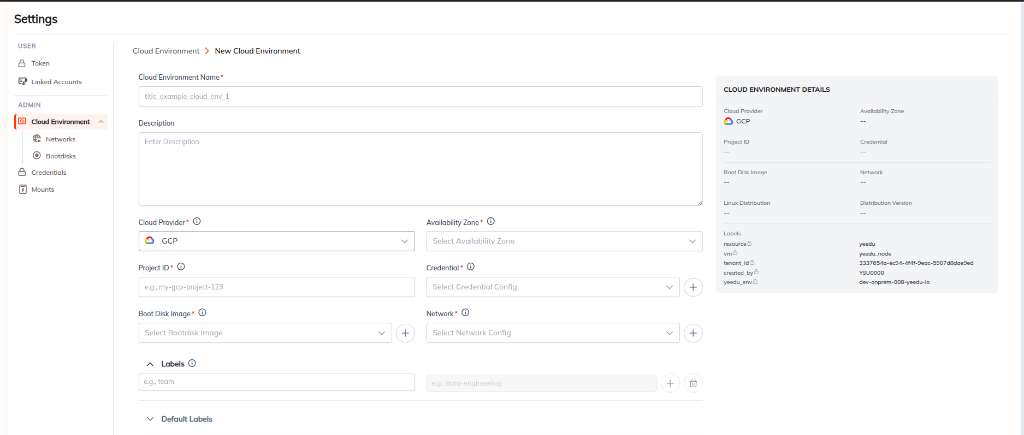The height and width of the screenshot is (435, 1024).
Task: Show Project ID info icon
Action: point(181,266)
